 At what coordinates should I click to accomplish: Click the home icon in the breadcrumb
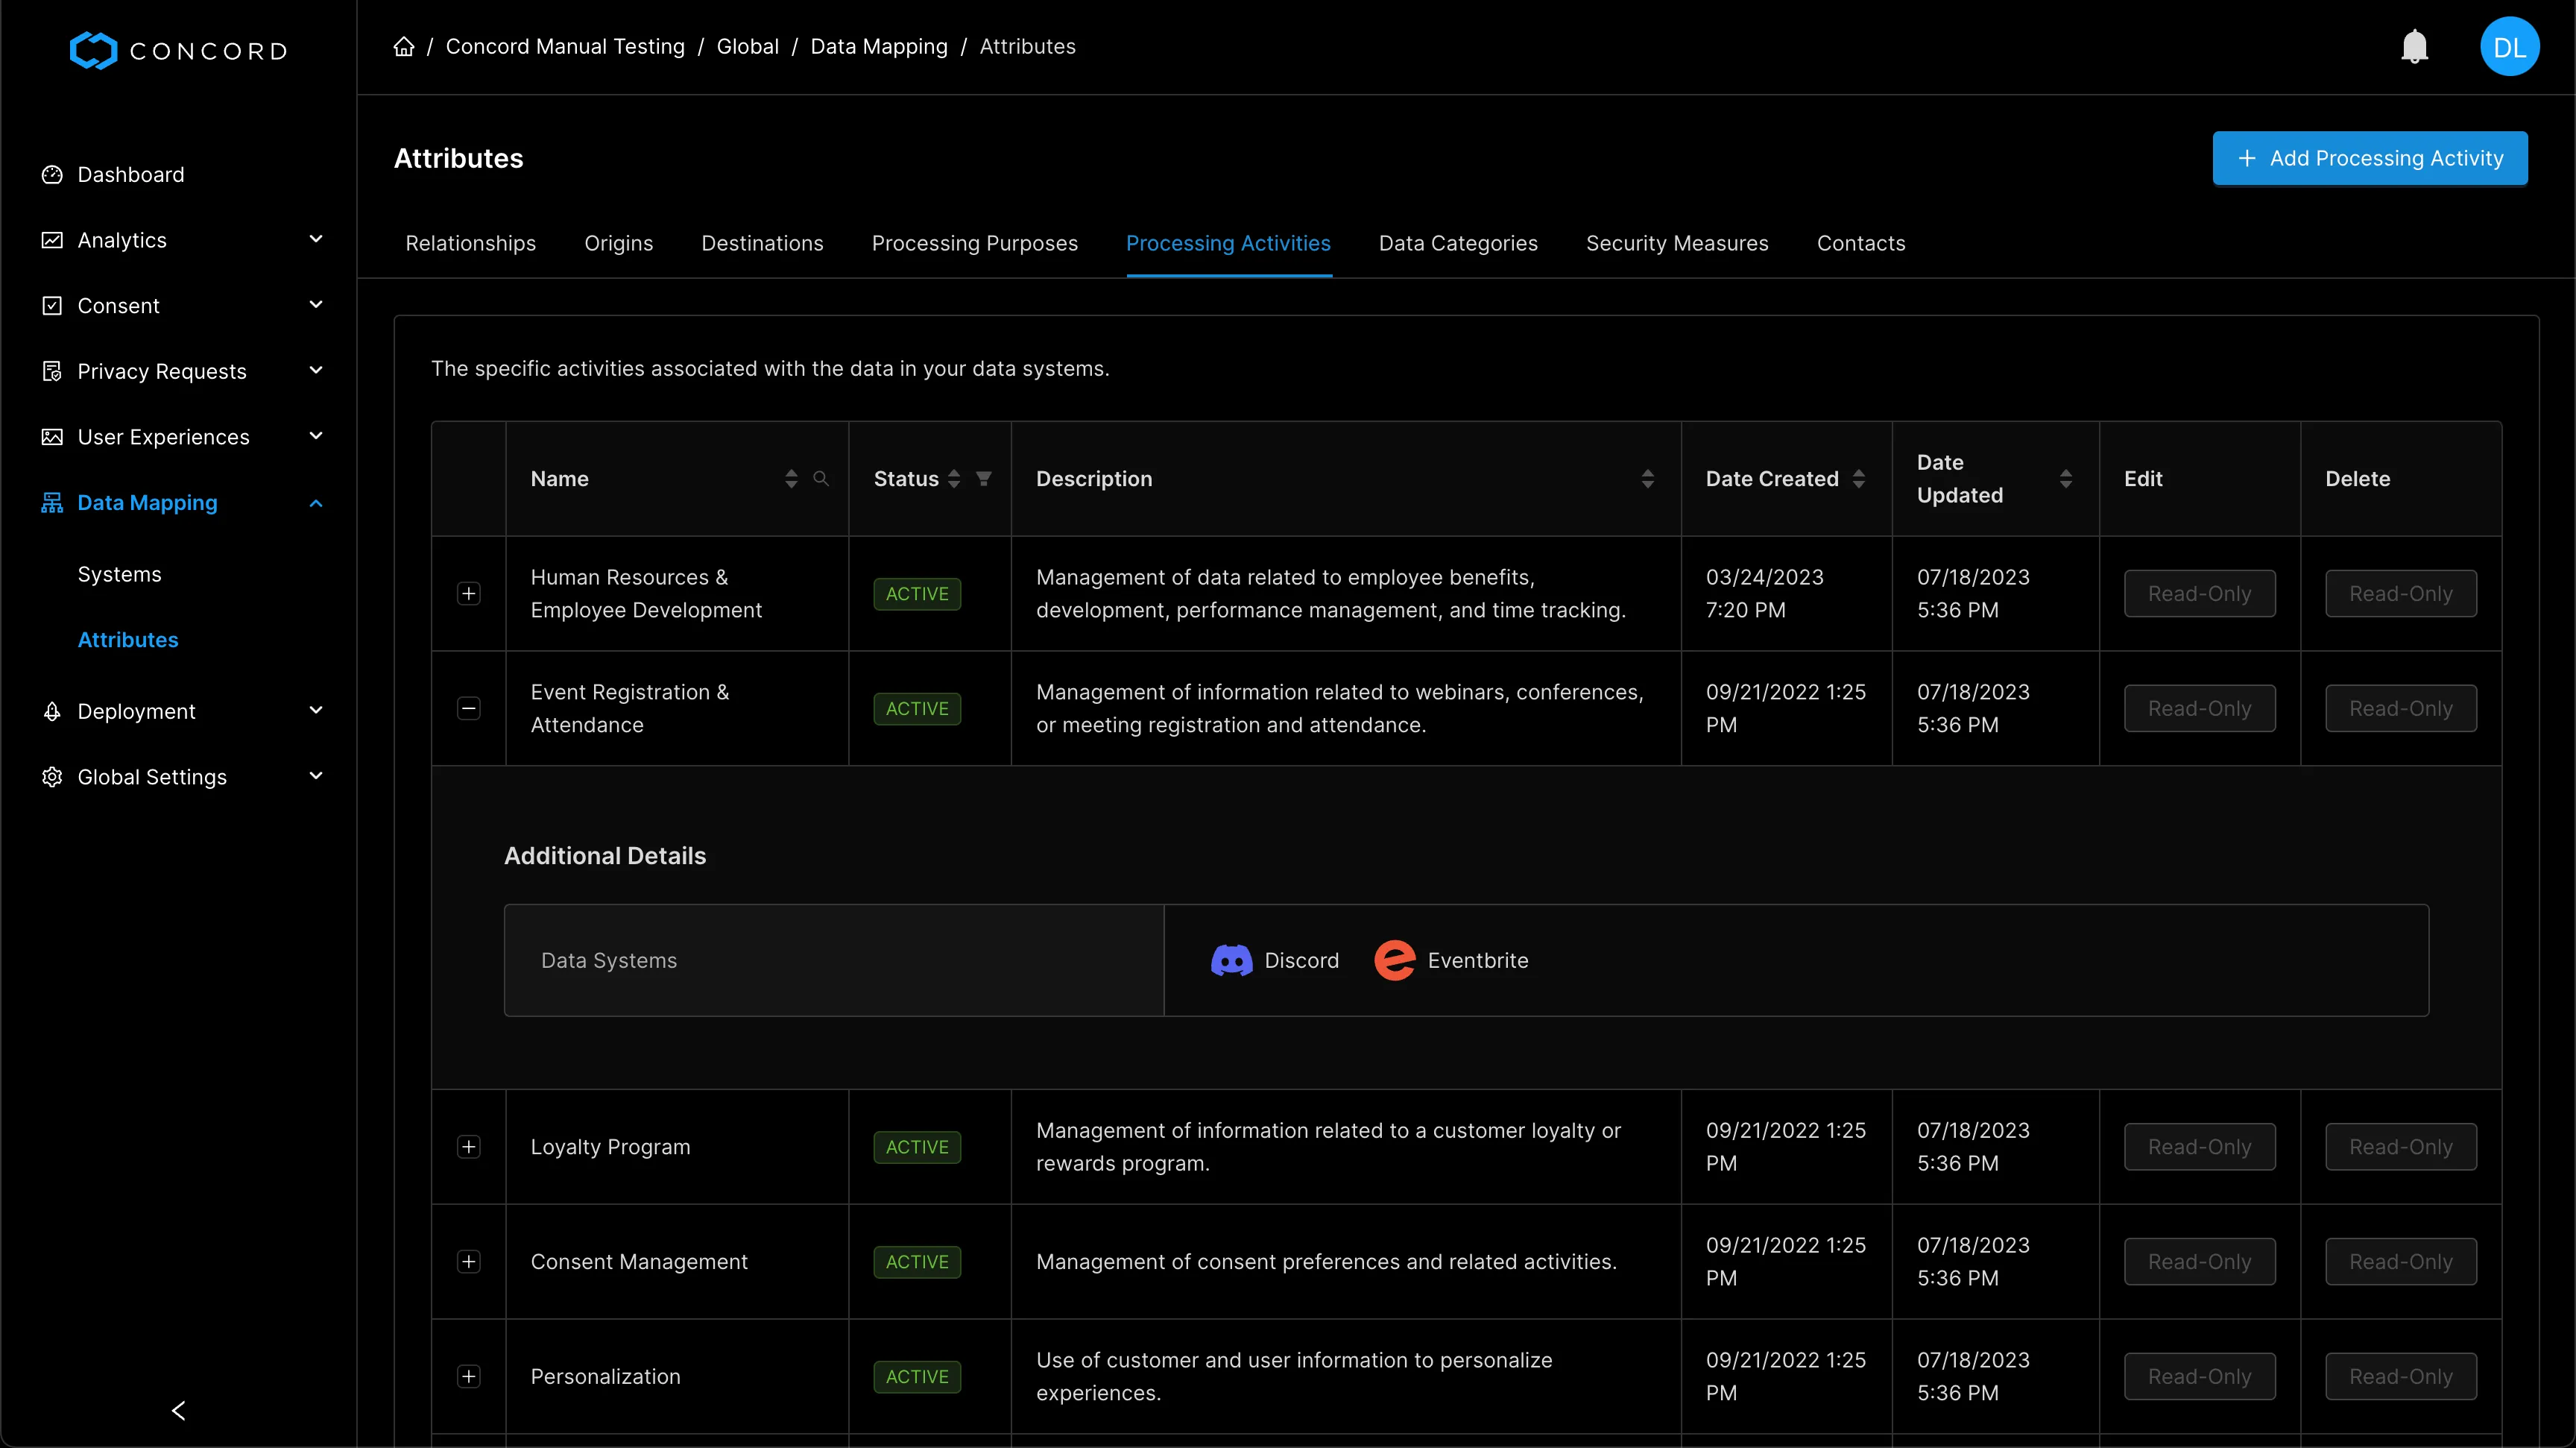(x=404, y=46)
